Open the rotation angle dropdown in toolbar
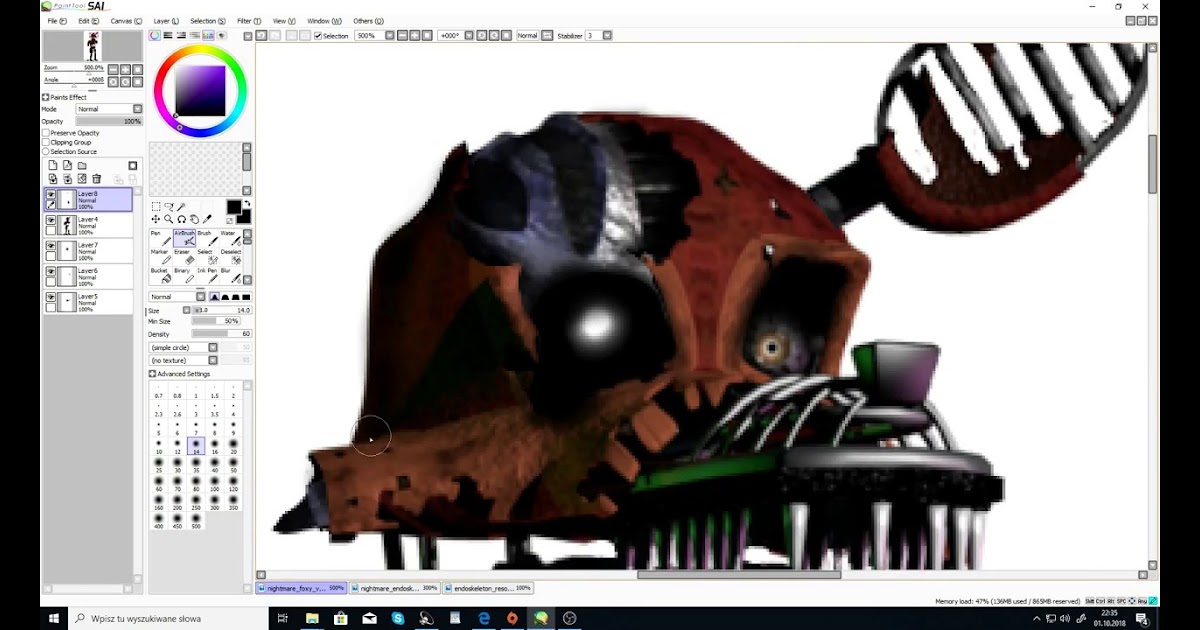 click(x=468, y=36)
